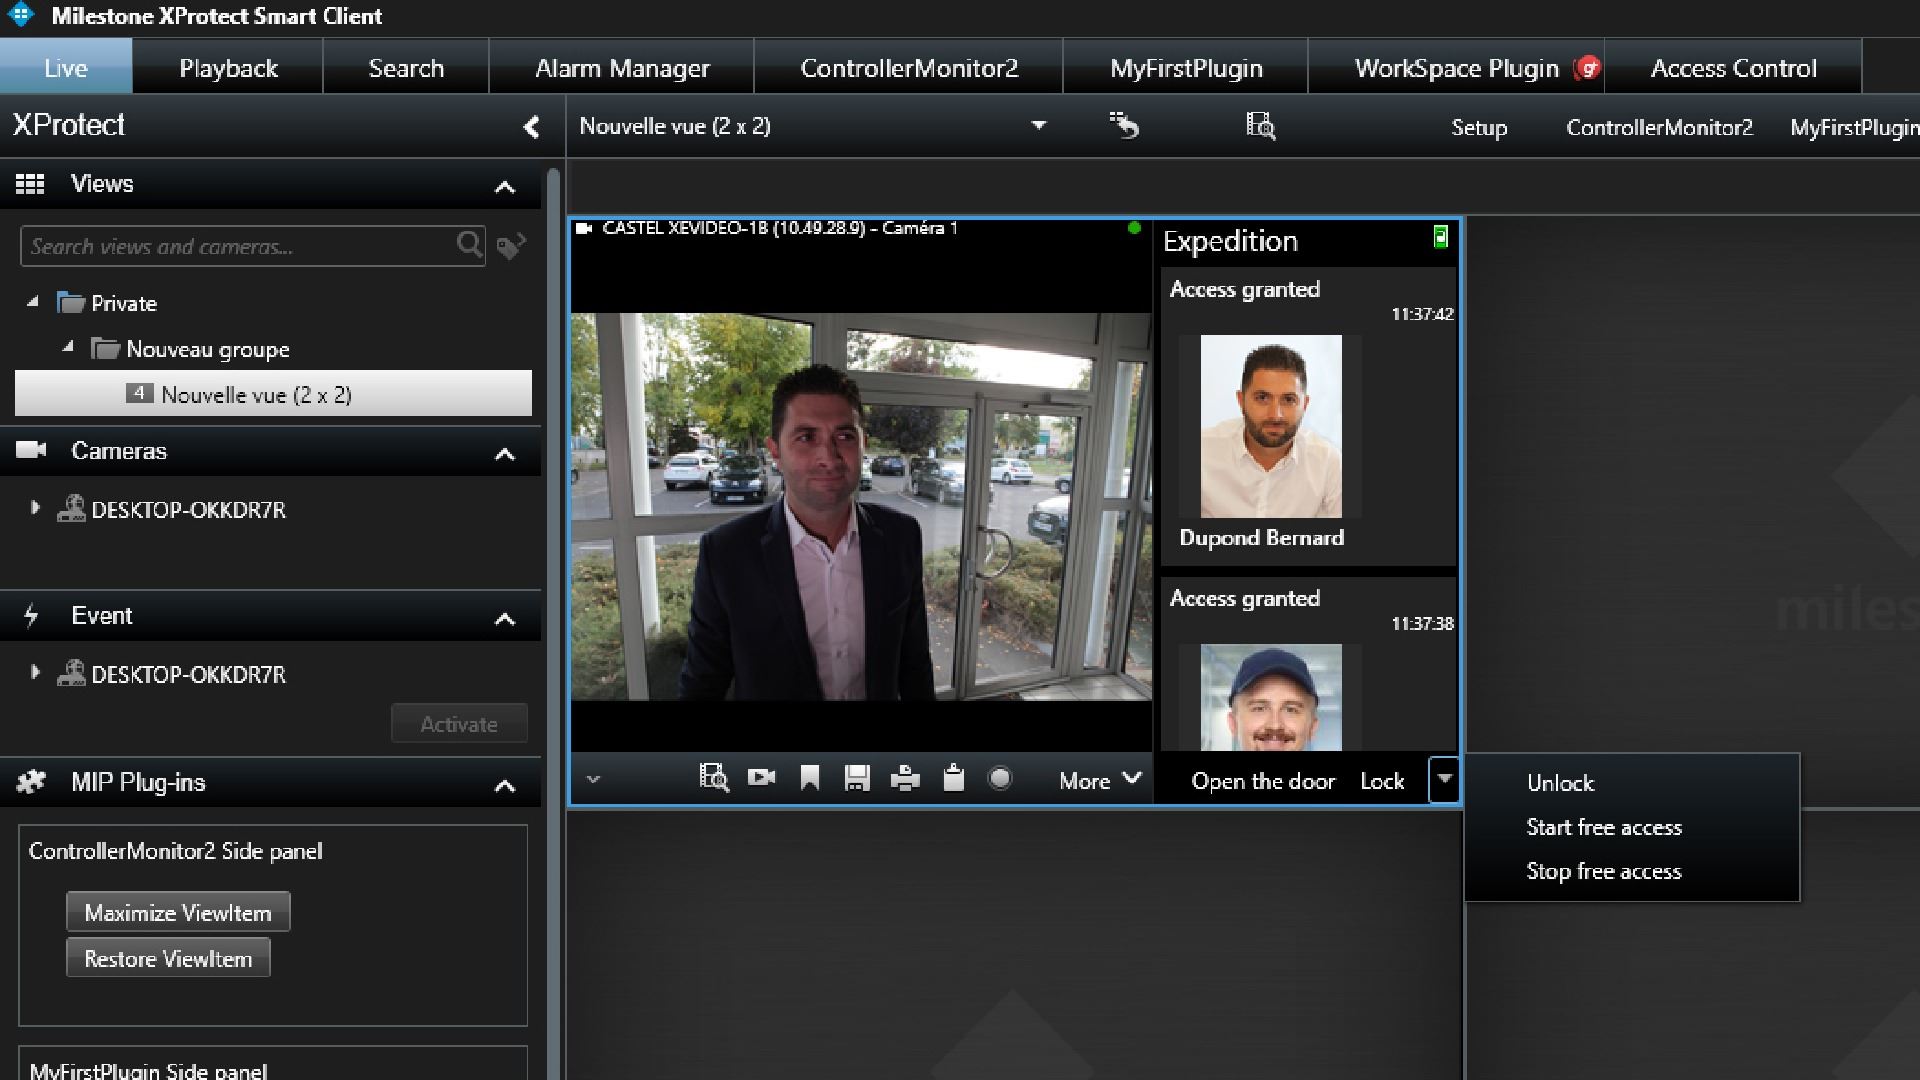1920x1080 pixels.
Task: Click the green door status icon near Expedition
Action: click(1440, 237)
